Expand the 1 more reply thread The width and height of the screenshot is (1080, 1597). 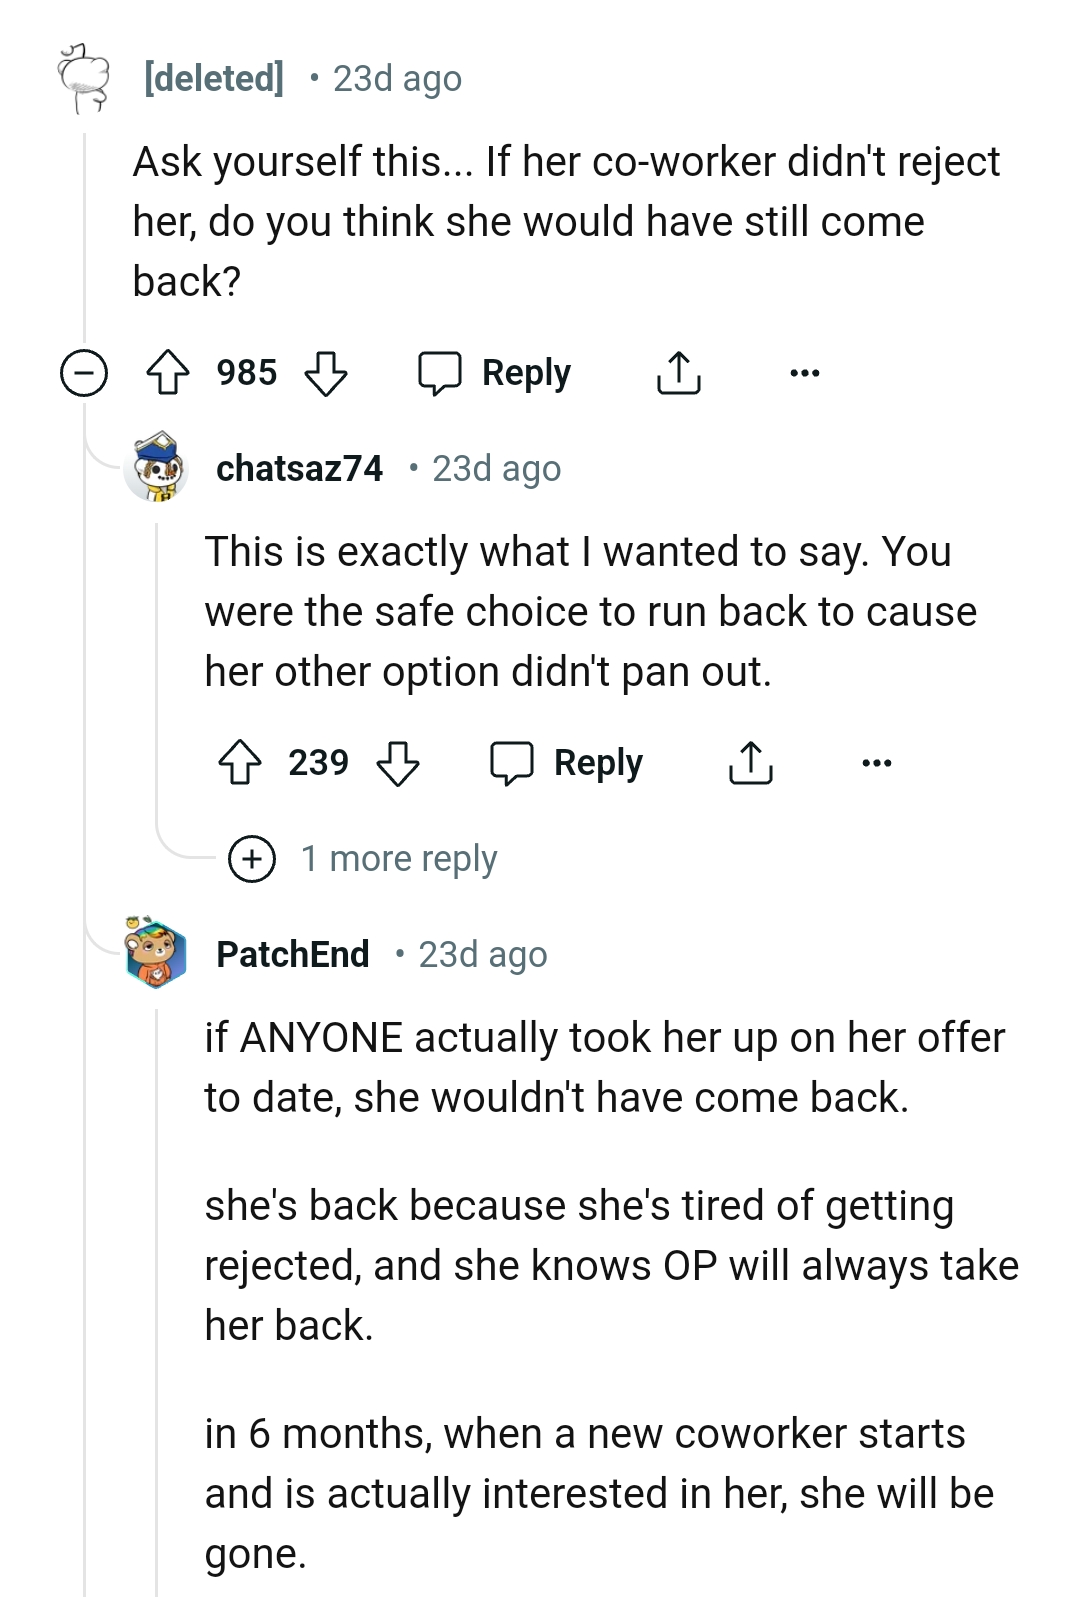[252, 858]
